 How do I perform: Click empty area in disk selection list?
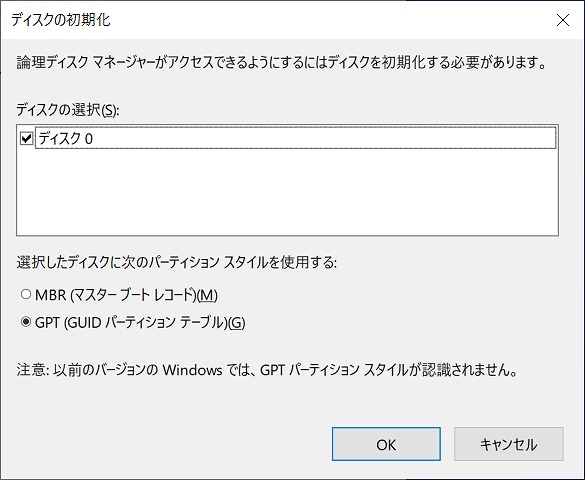287,192
